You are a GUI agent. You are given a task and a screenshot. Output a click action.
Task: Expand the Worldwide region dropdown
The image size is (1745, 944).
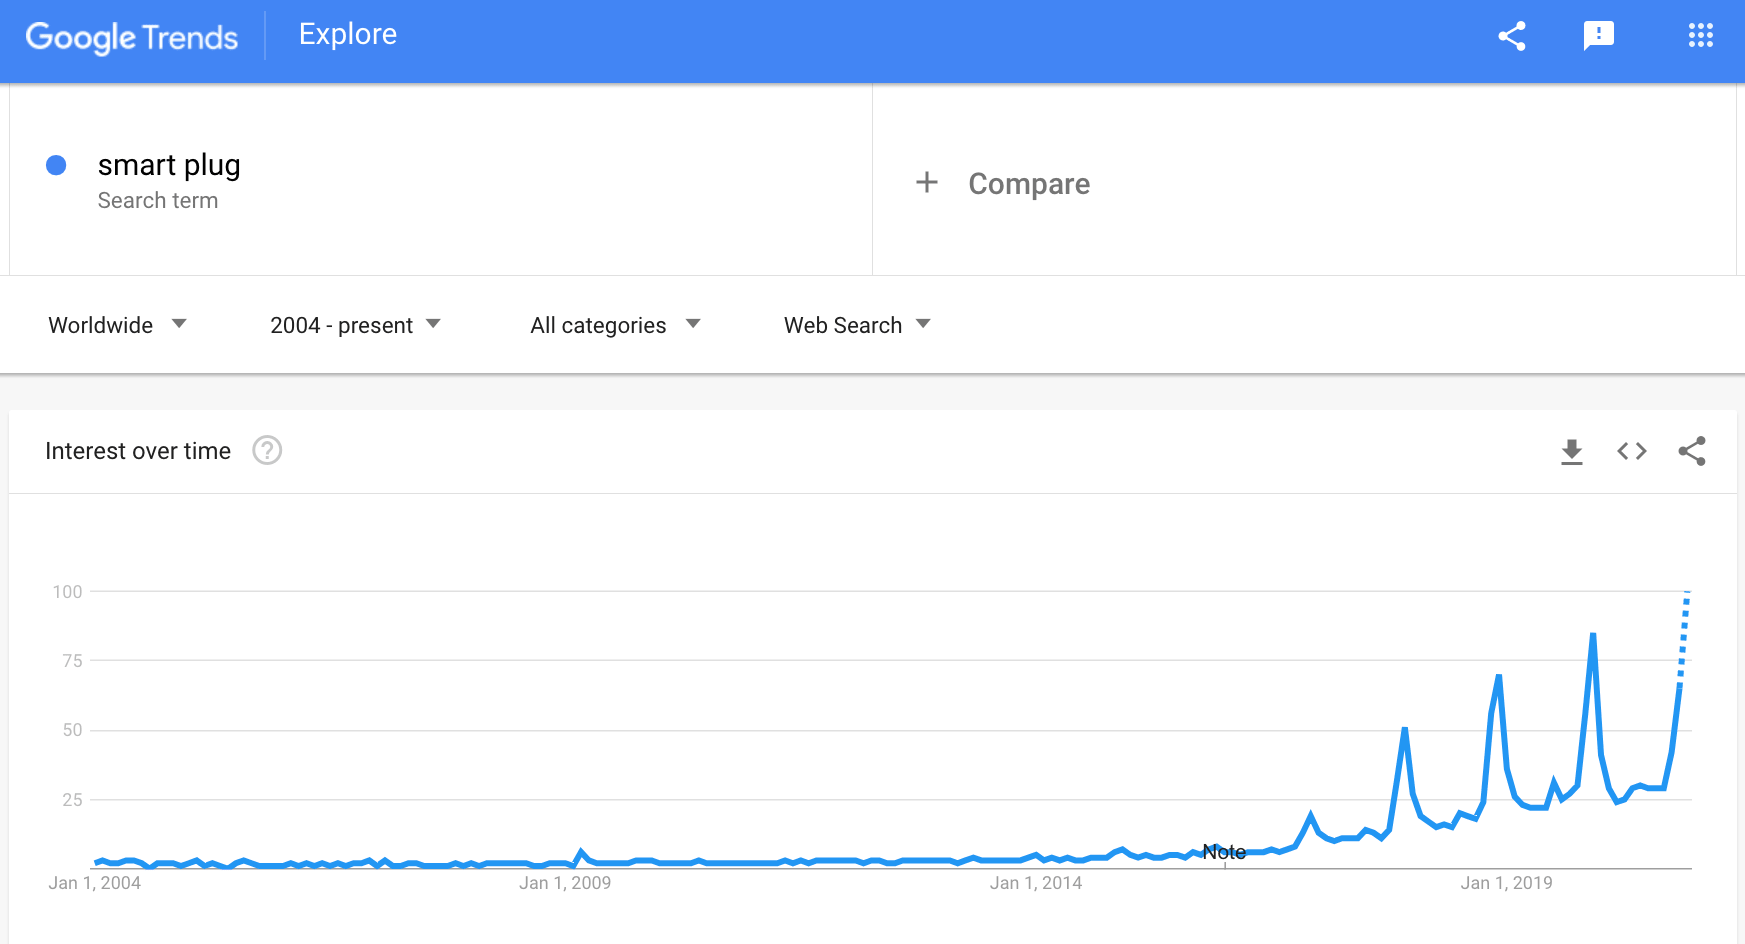(118, 325)
